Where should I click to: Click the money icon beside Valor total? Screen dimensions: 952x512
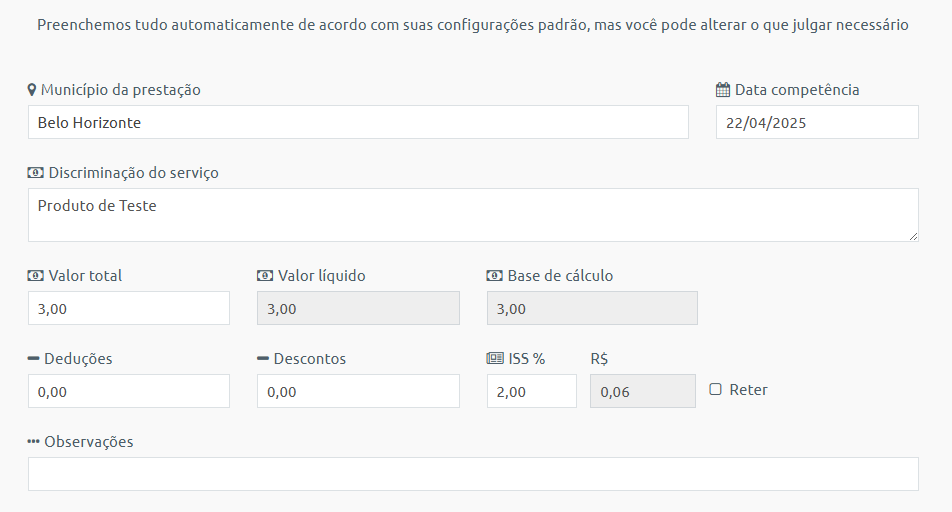[36, 276]
